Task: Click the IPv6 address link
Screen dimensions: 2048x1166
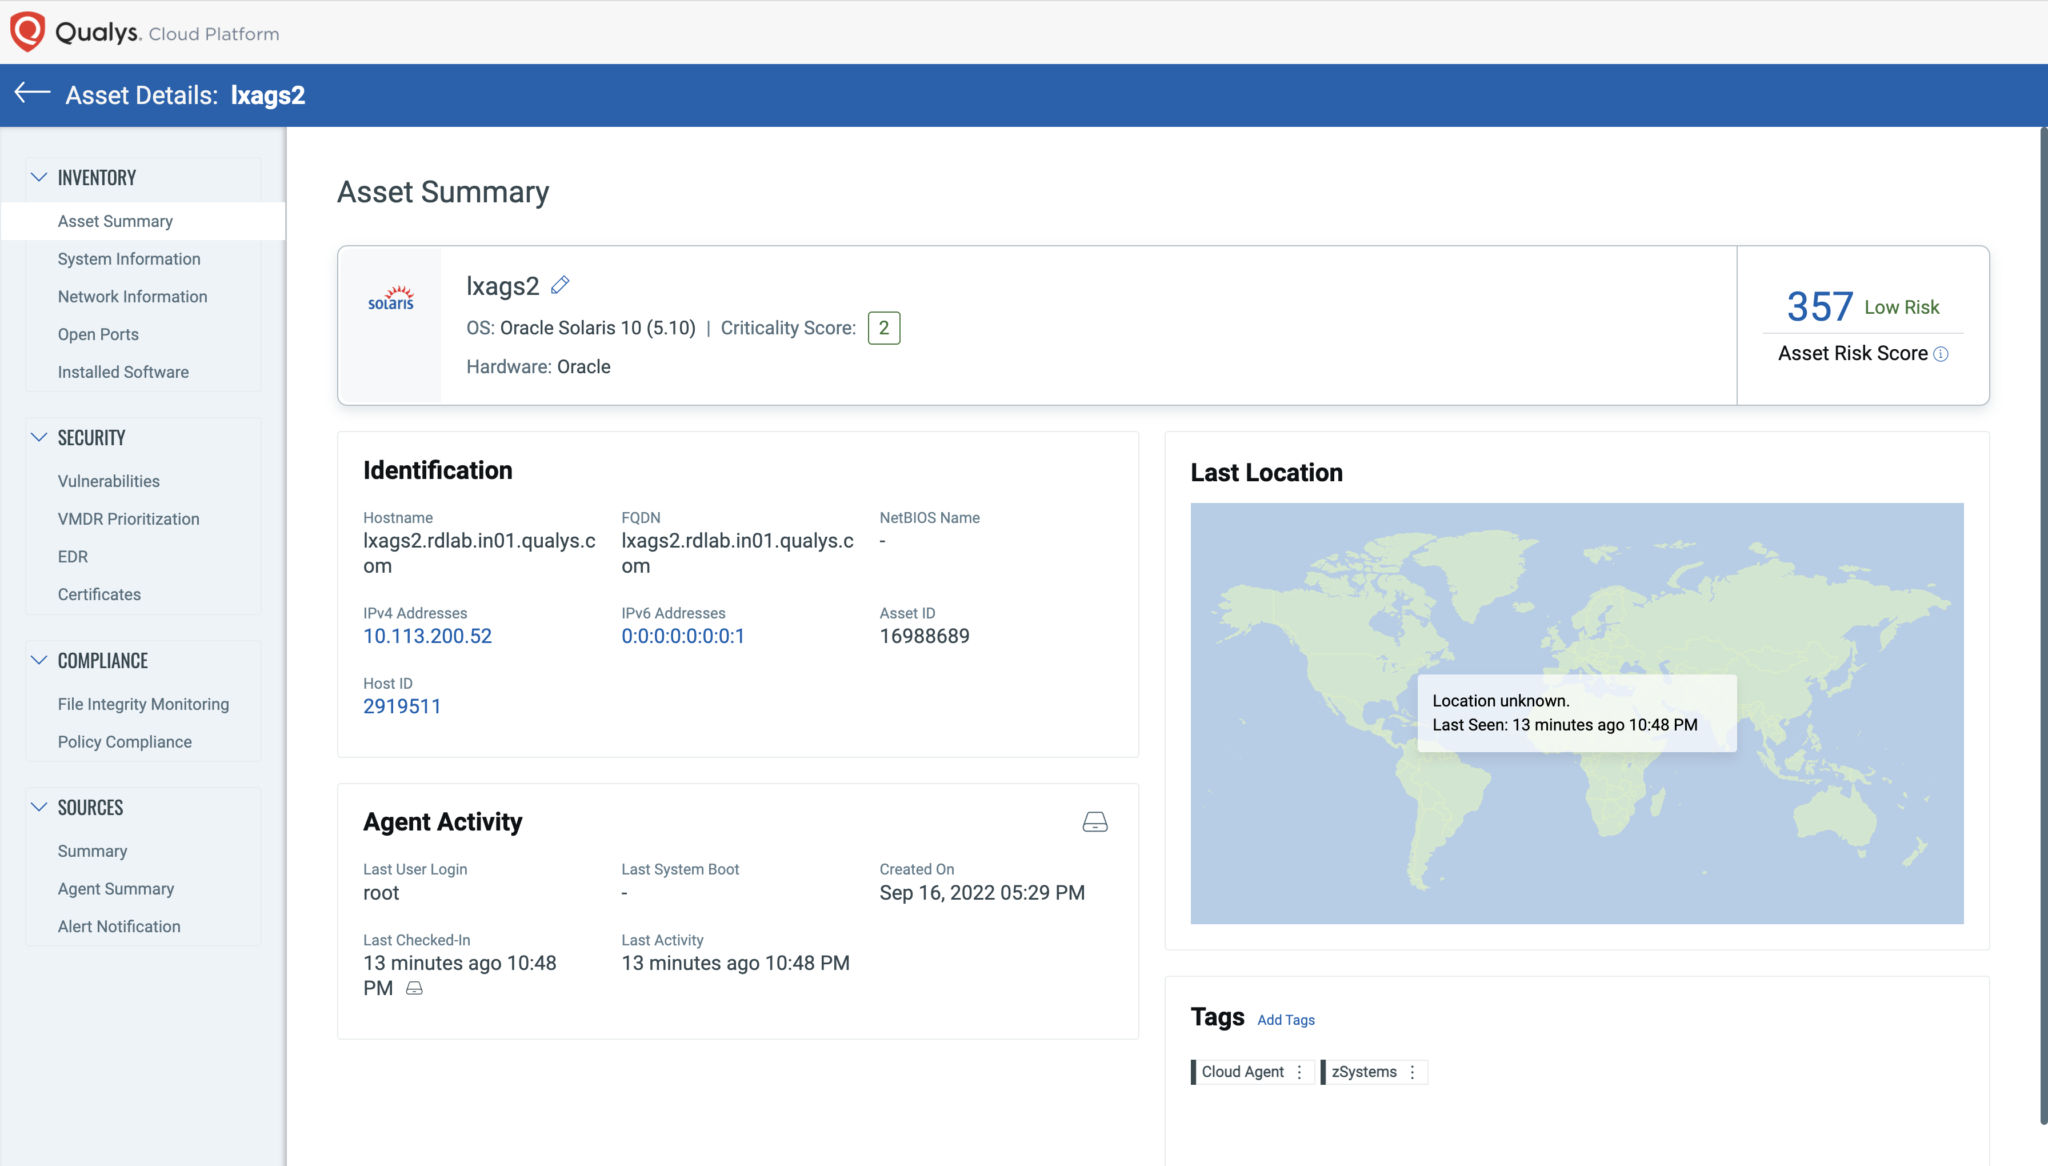Action: point(682,635)
